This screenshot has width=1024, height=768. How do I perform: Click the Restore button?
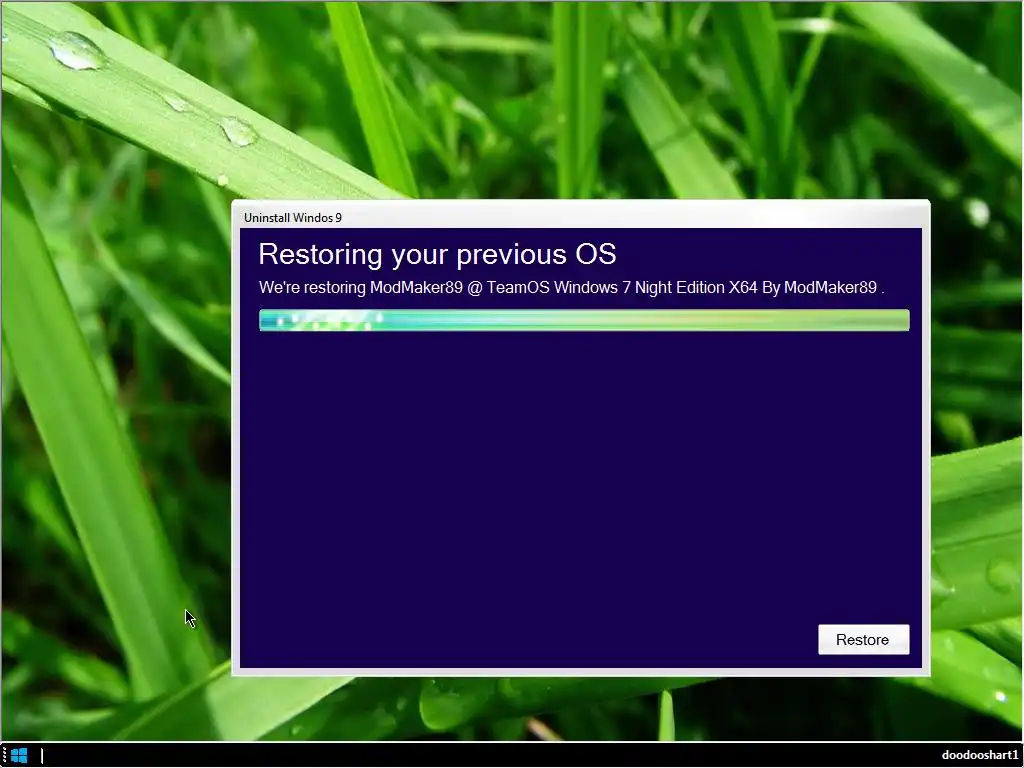[863, 639]
